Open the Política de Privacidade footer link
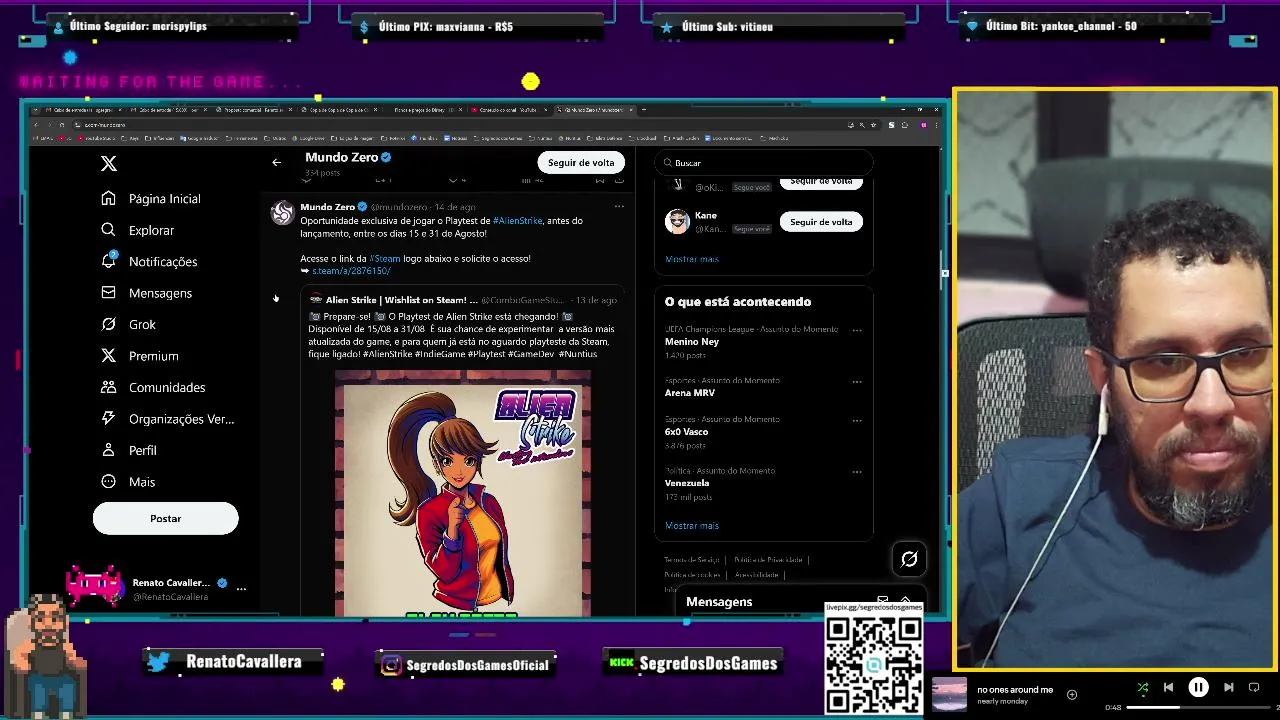1280x720 pixels. point(768,560)
